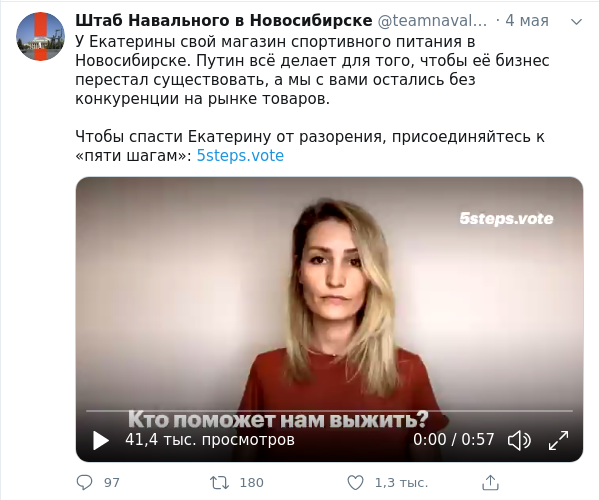Click the 180 retweets count

pyautogui.click(x=252, y=483)
